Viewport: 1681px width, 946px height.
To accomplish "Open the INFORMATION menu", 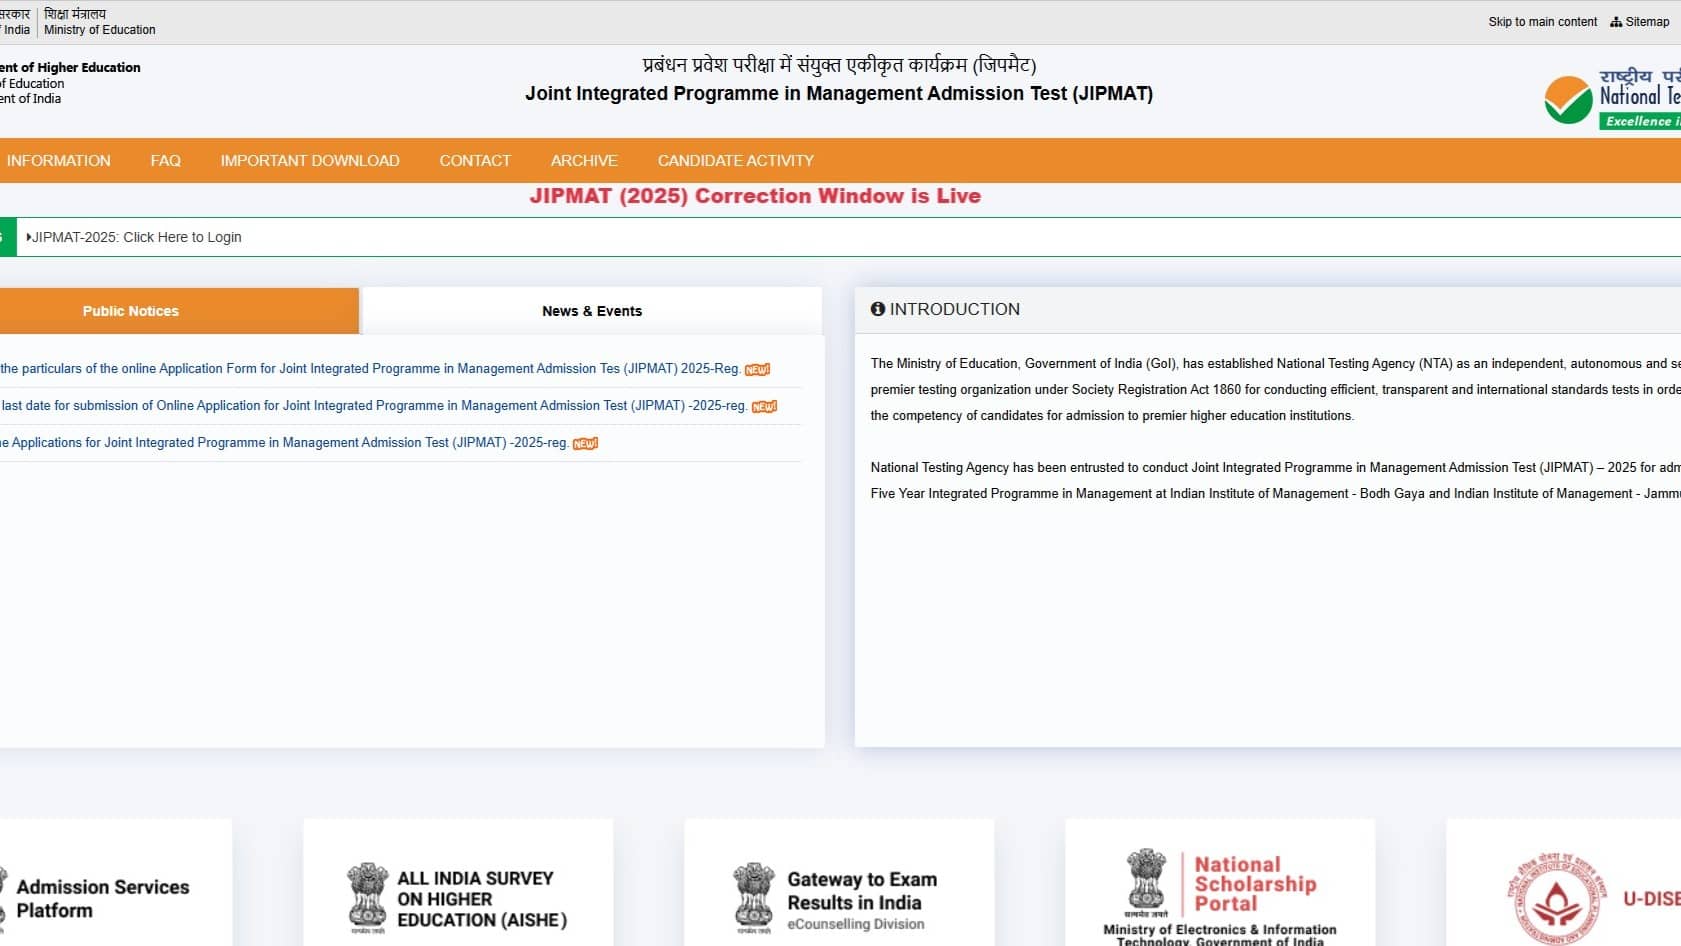I will (x=58, y=161).
